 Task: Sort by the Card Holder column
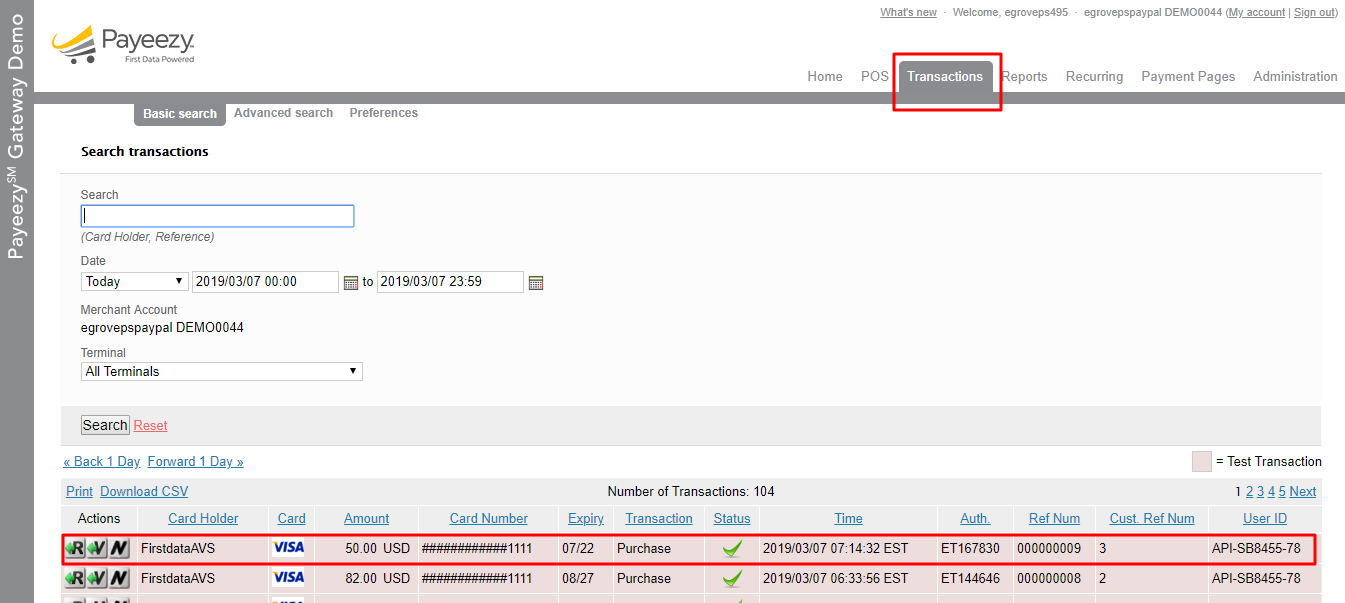click(x=203, y=518)
